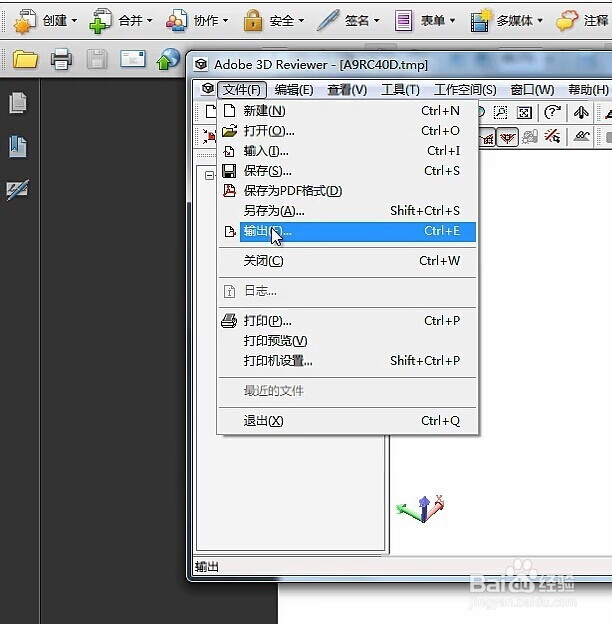Open the Bookmarks panel icon in Acrobat sidebar
This screenshot has height=624, width=612.
(18, 146)
